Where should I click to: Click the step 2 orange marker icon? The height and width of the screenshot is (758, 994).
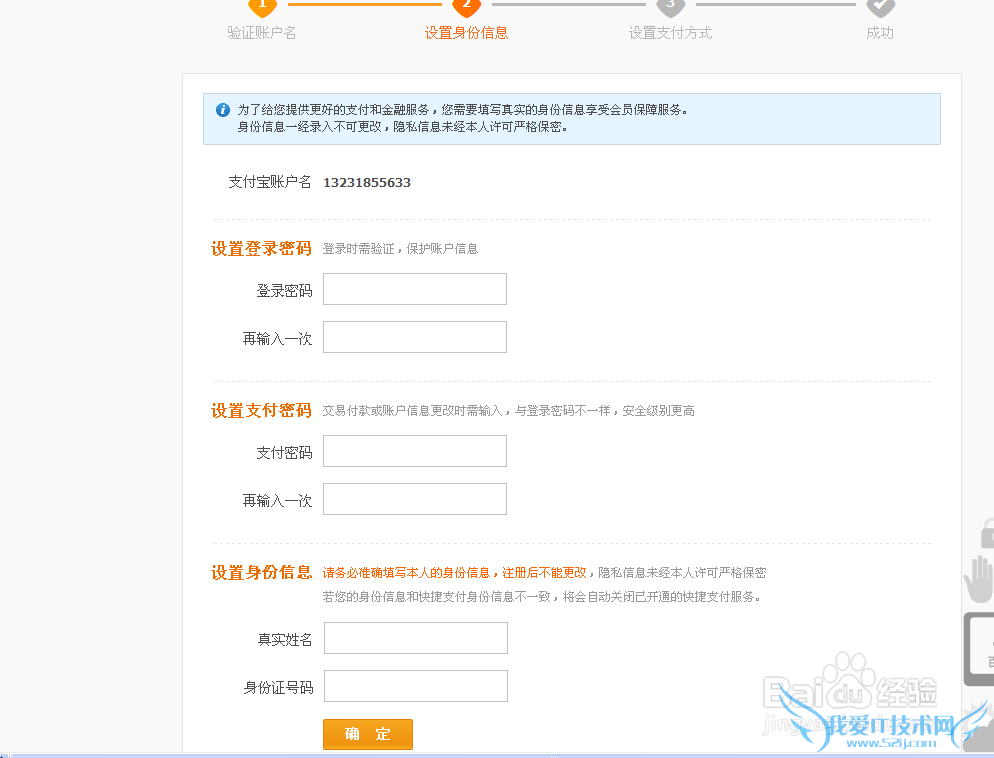466,6
